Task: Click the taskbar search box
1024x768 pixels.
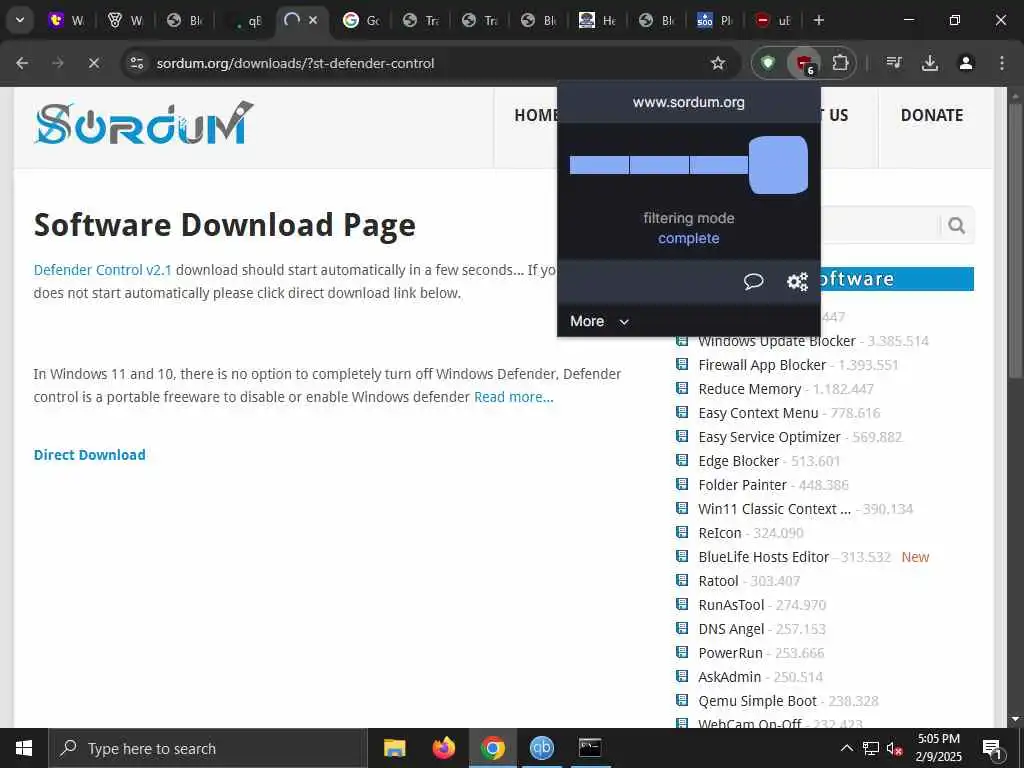Action: pos(208,748)
